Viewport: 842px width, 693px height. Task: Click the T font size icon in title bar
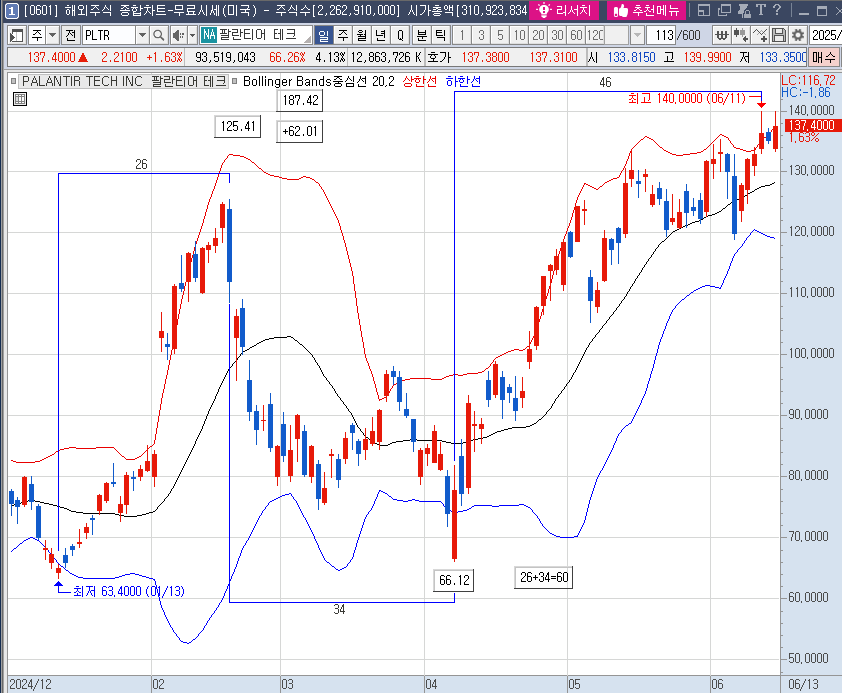point(761,10)
